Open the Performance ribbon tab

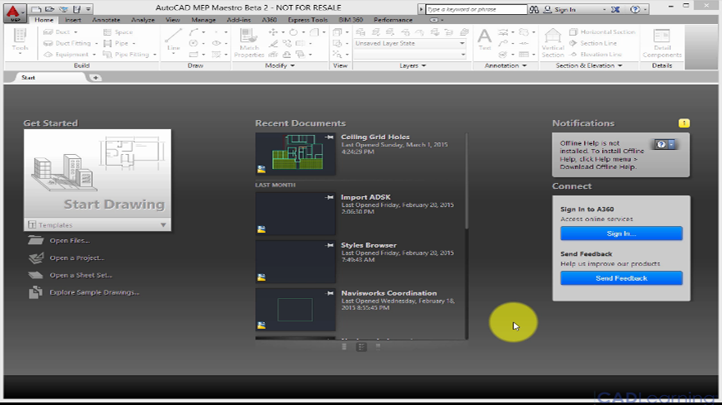click(x=393, y=20)
